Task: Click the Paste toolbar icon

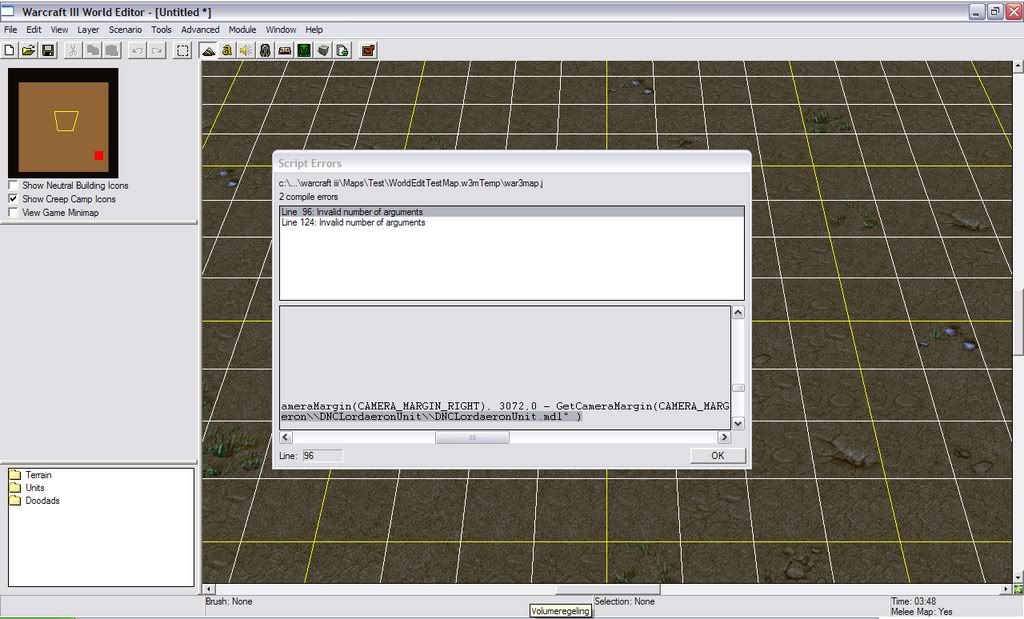Action: (112, 50)
